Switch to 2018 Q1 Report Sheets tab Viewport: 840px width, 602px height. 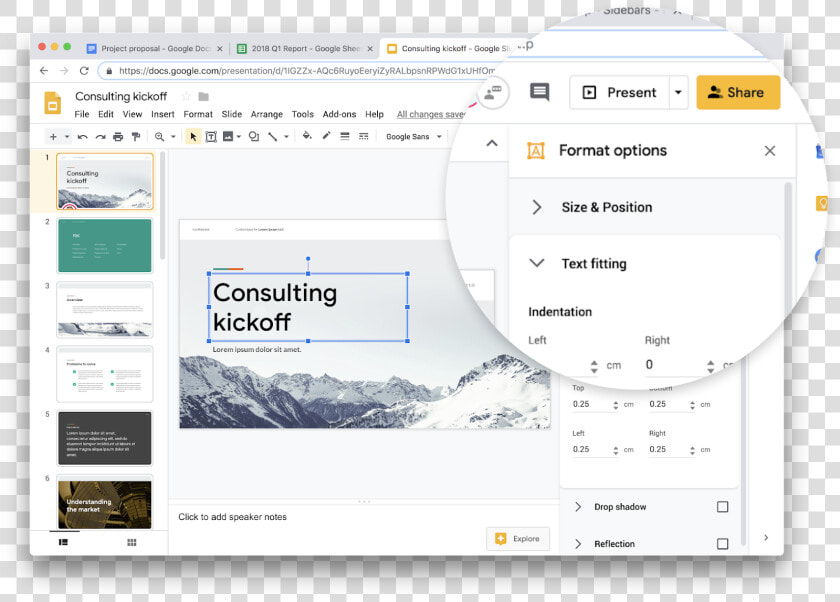(x=304, y=48)
